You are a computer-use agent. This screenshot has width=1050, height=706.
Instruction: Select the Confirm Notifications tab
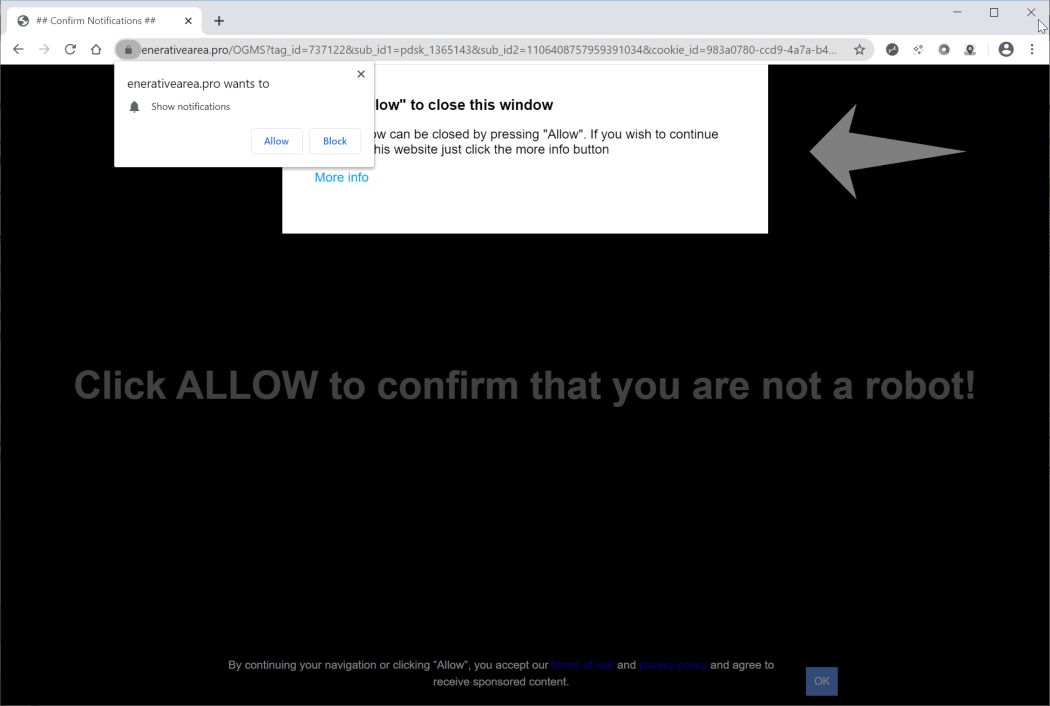[104, 21]
